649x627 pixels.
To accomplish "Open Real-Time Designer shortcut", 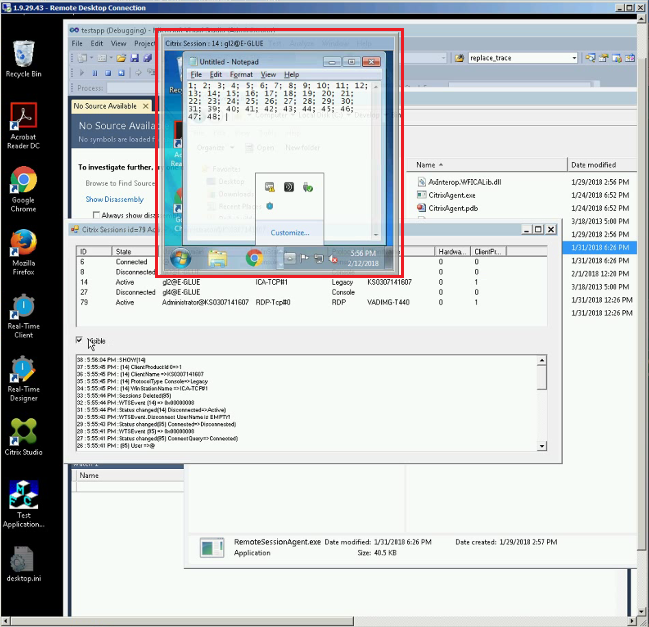I will [23, 379].
